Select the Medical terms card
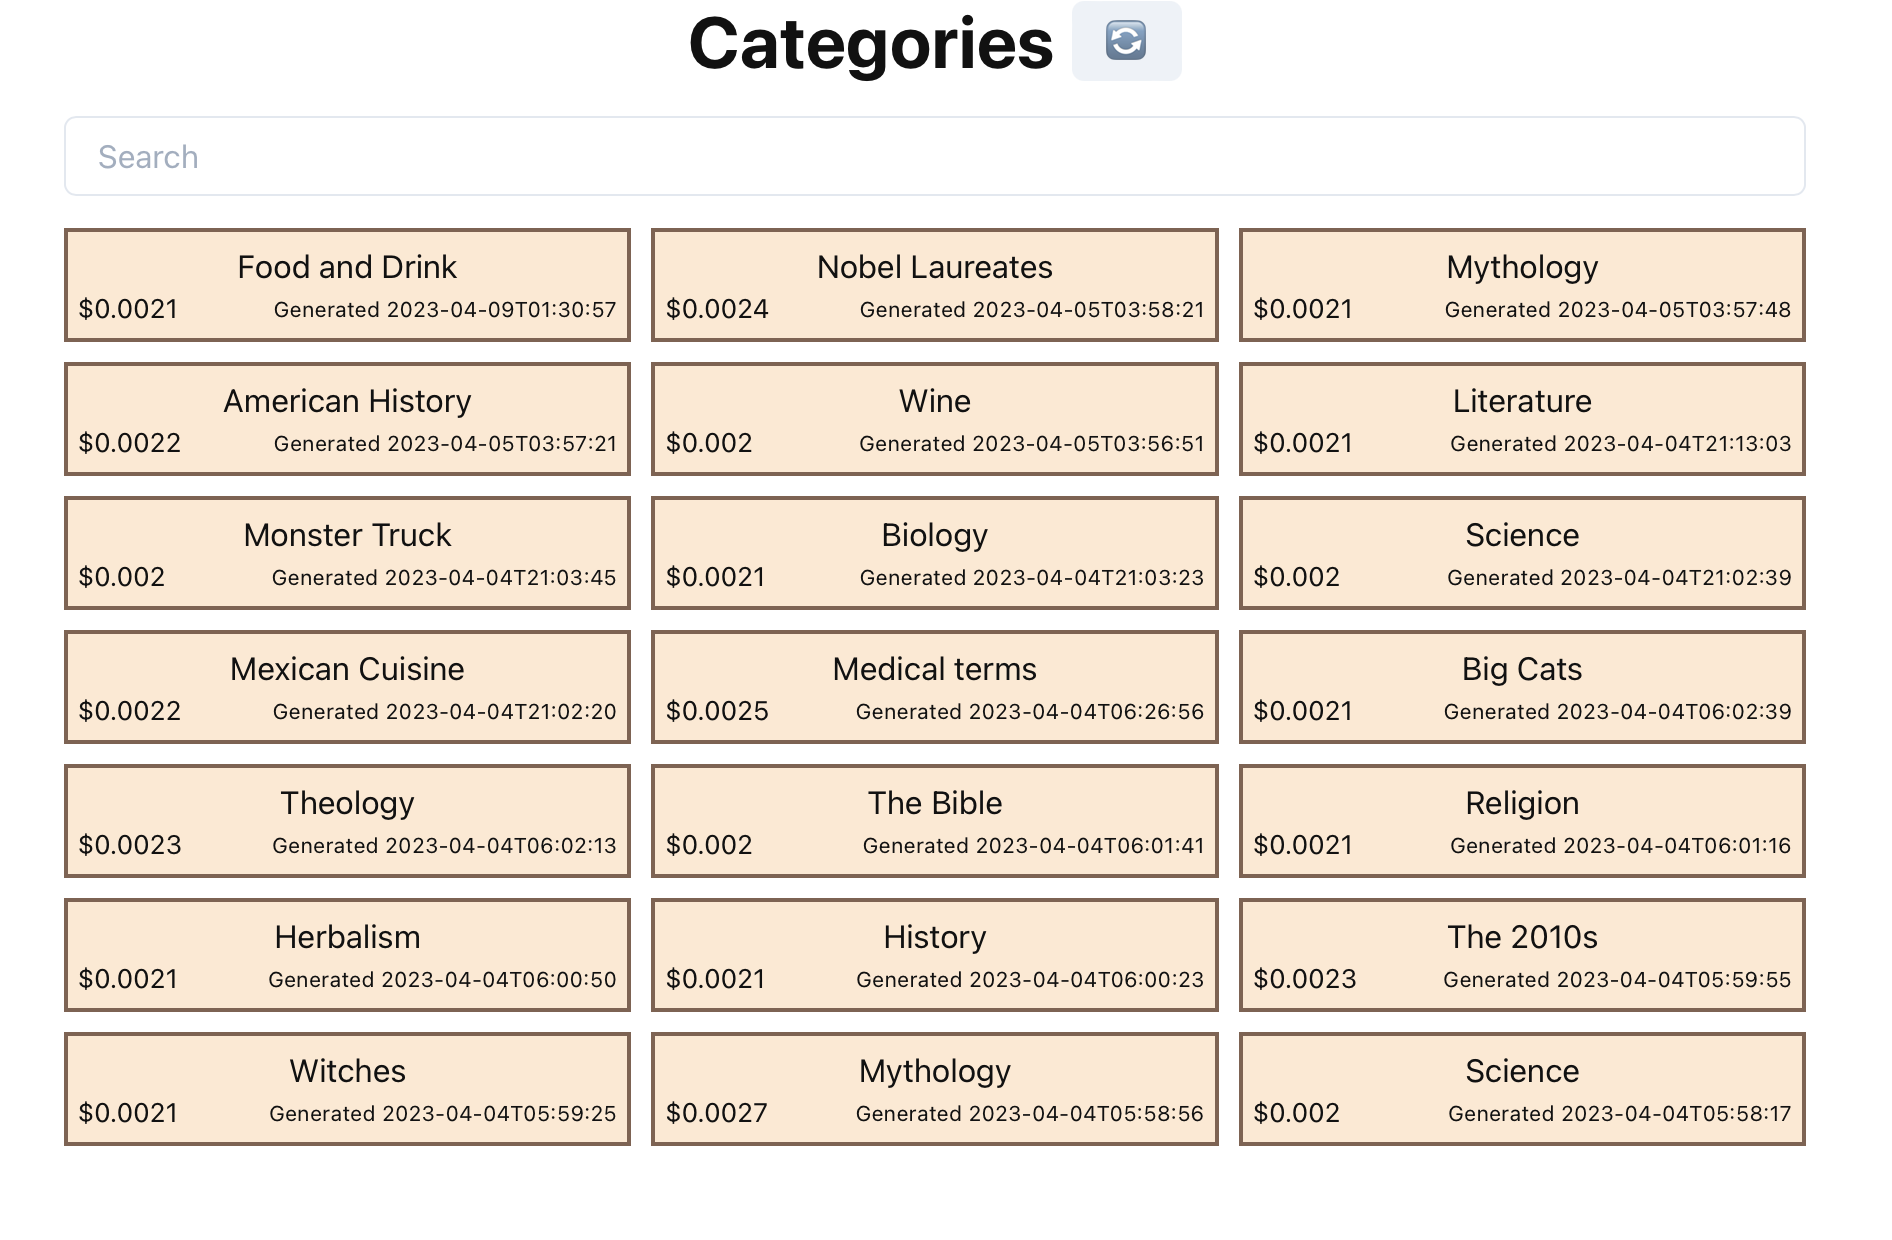The image size is (1892, 1240). [x=934, y=687]
